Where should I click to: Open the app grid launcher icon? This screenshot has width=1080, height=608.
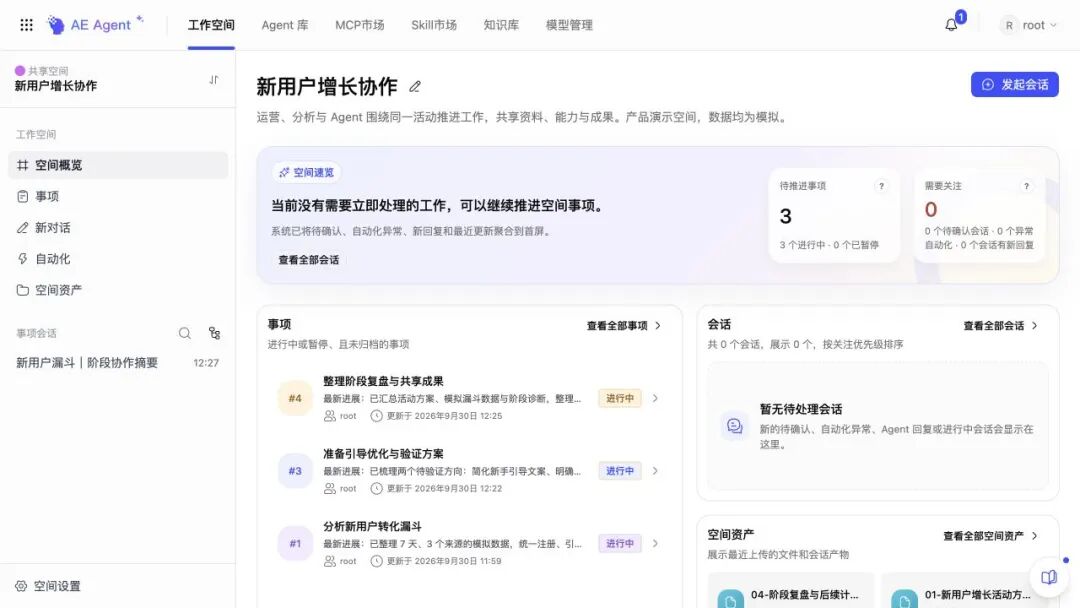tap(26, 25)
